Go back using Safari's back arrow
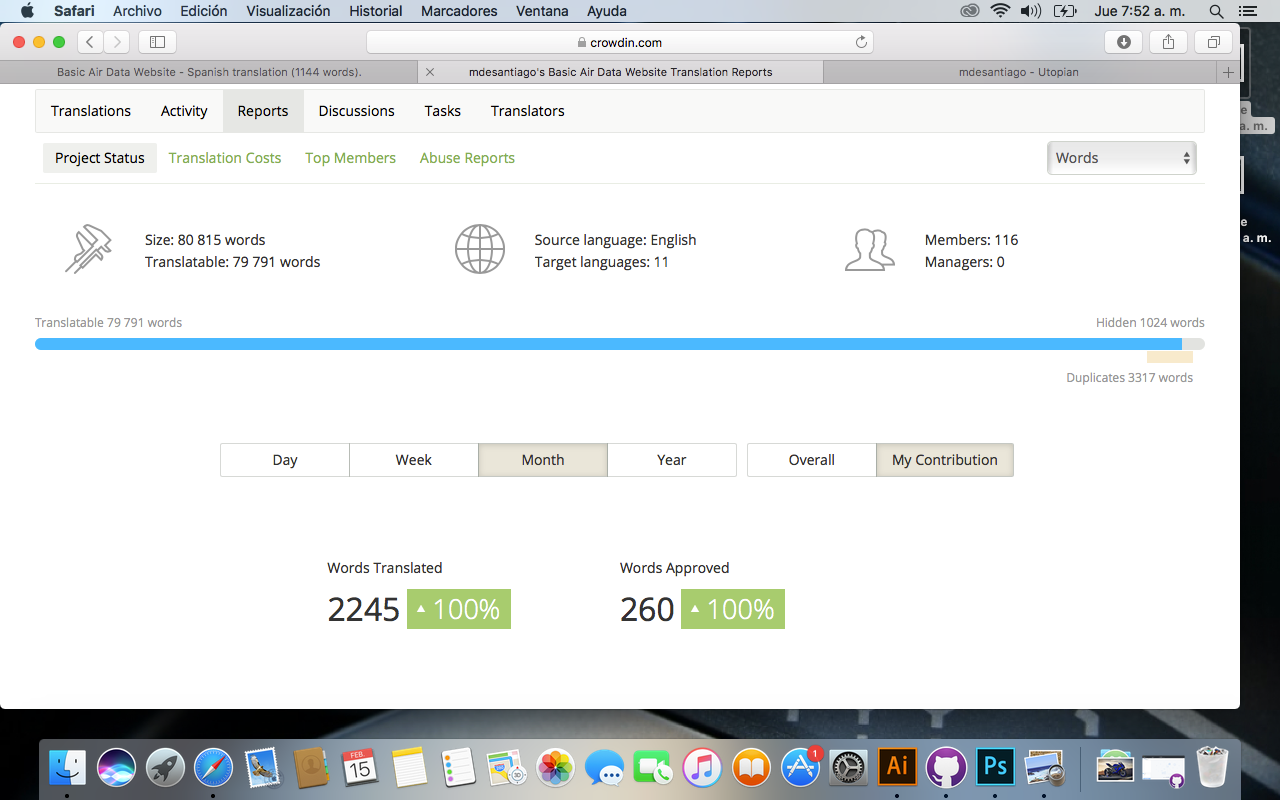 [91, 42]
